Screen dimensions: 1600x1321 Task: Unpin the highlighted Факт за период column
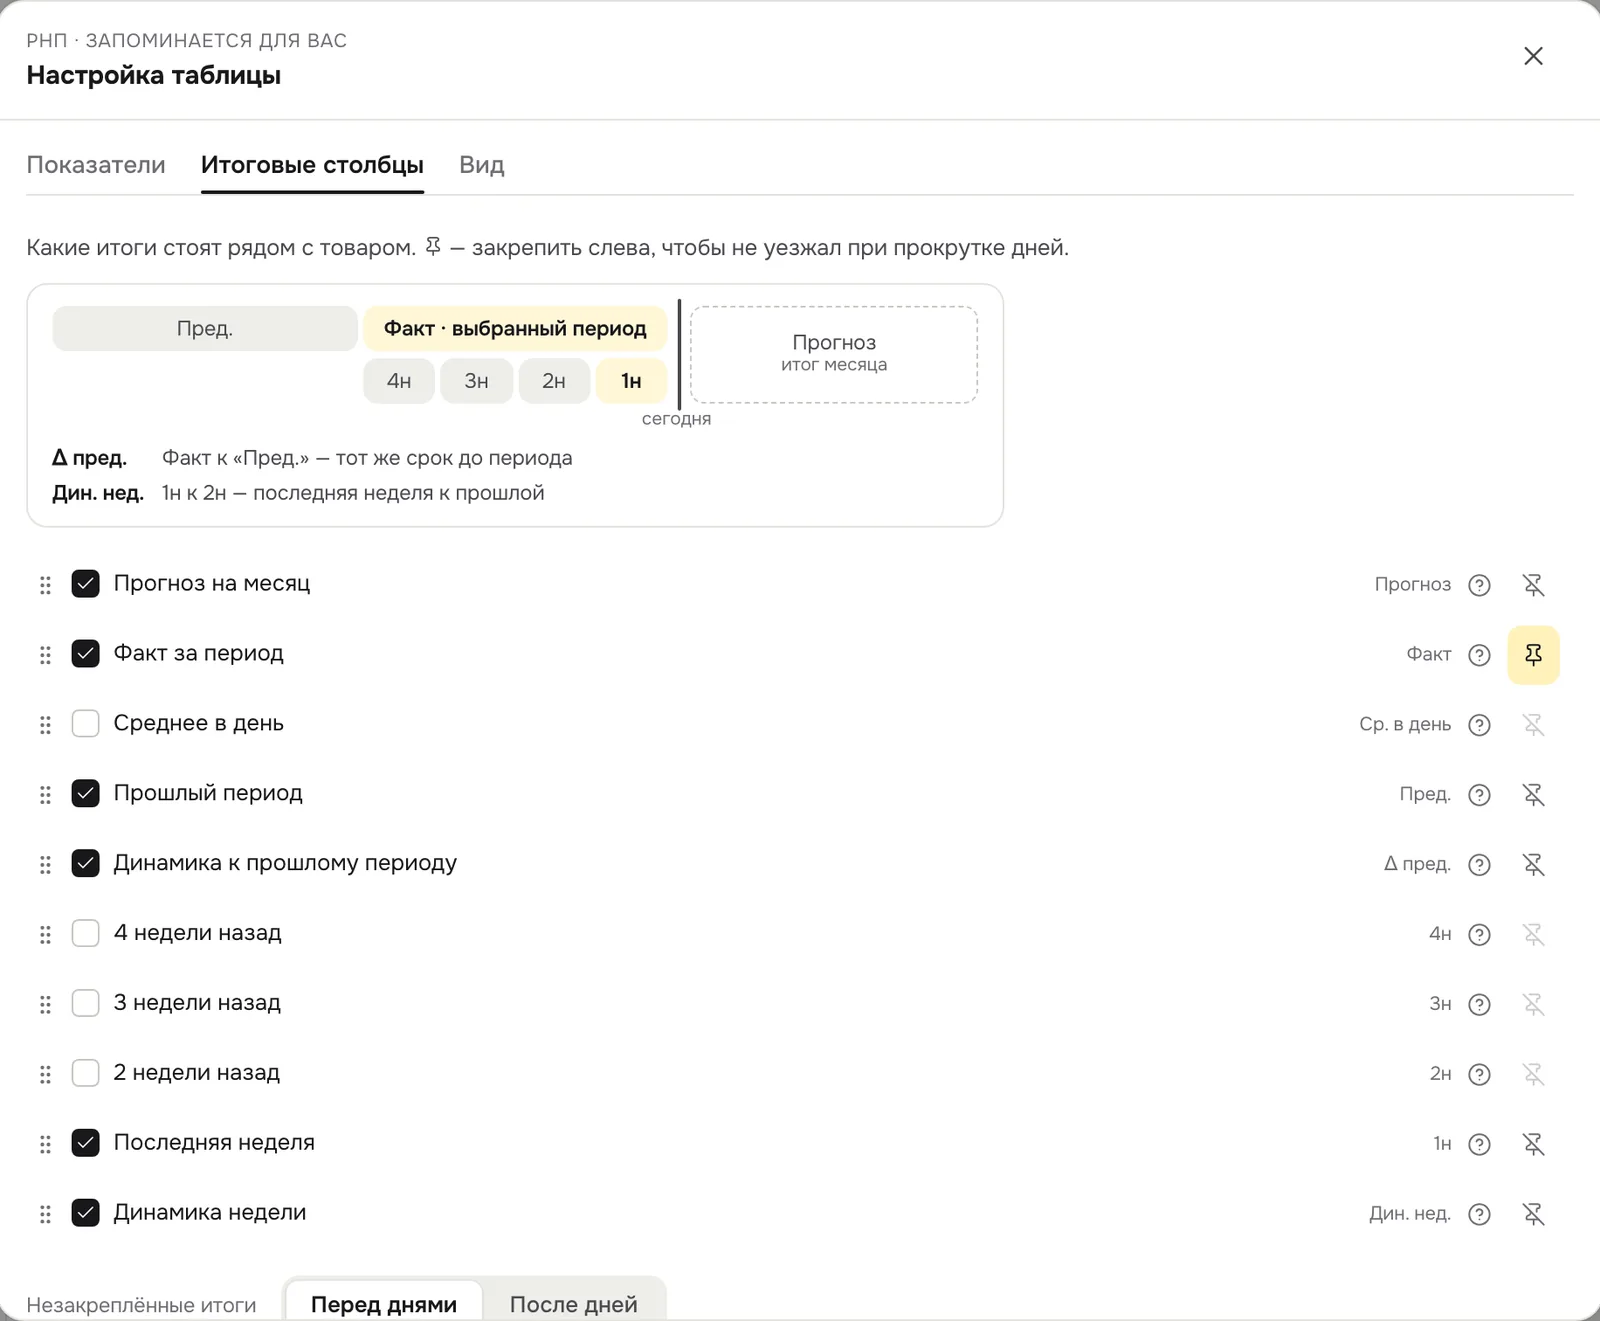pos(1533,655)
